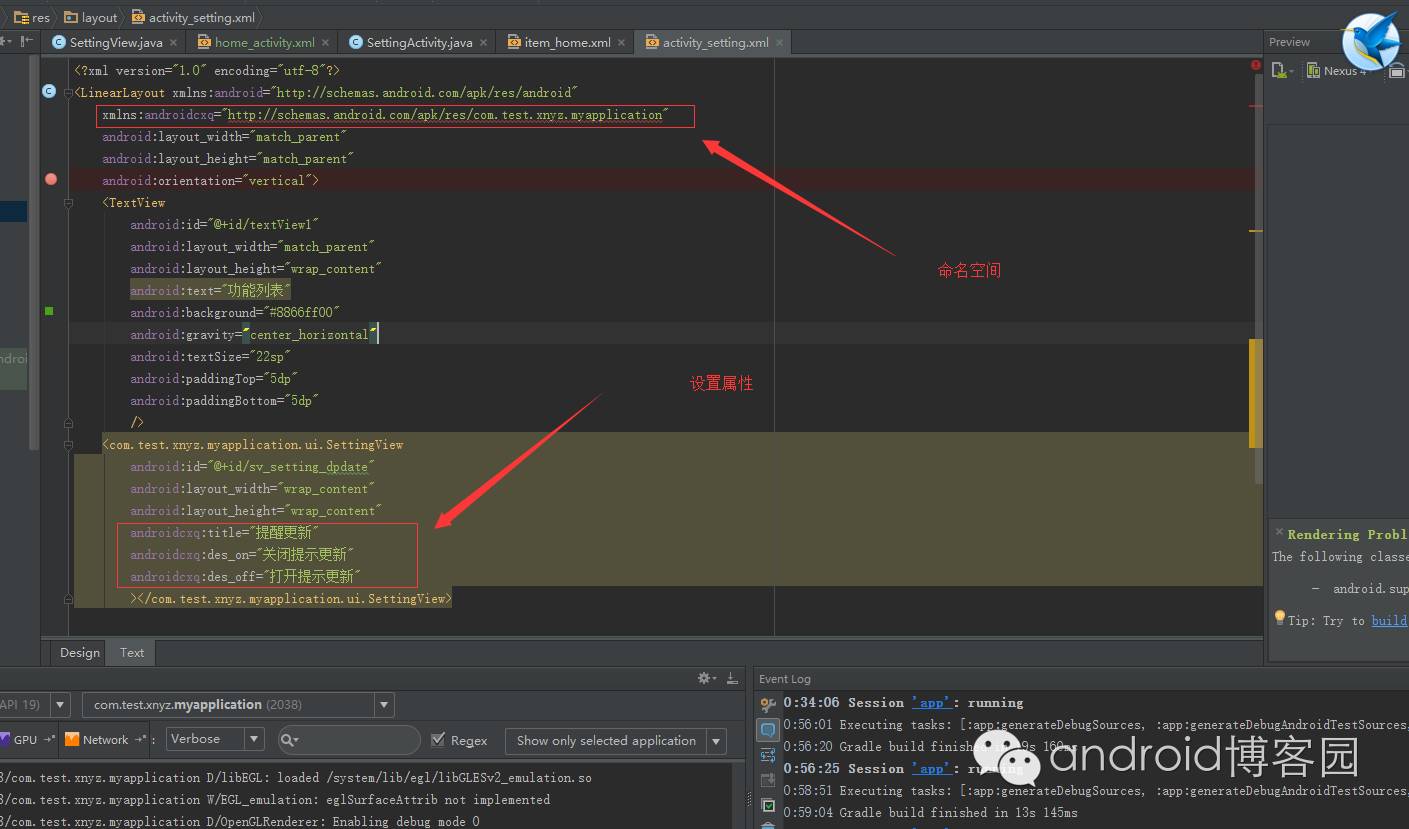Click the androidcxq:title="提醒更新" attribute line
Viewport: 1409px width, 829px height.
(x=225, y=533)
